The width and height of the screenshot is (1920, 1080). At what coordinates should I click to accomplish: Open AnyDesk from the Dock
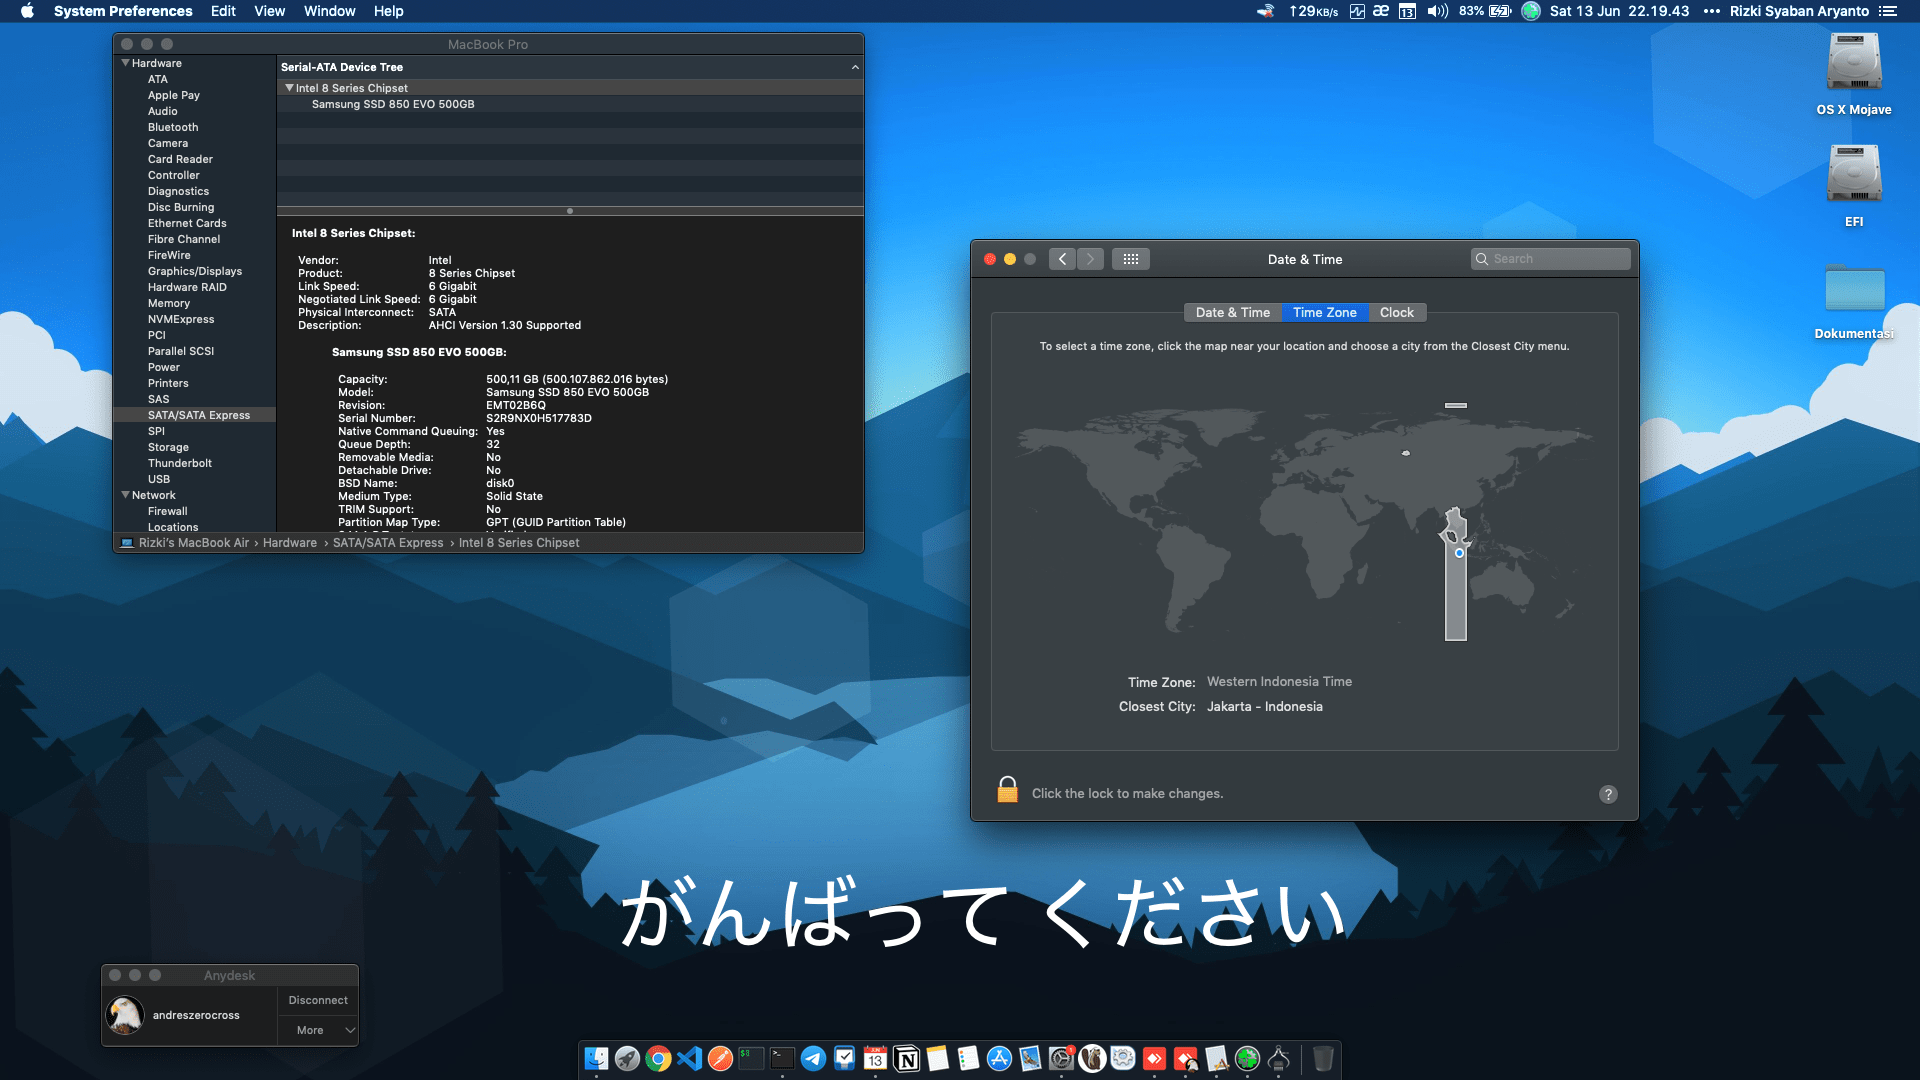pos(1154,1058)
